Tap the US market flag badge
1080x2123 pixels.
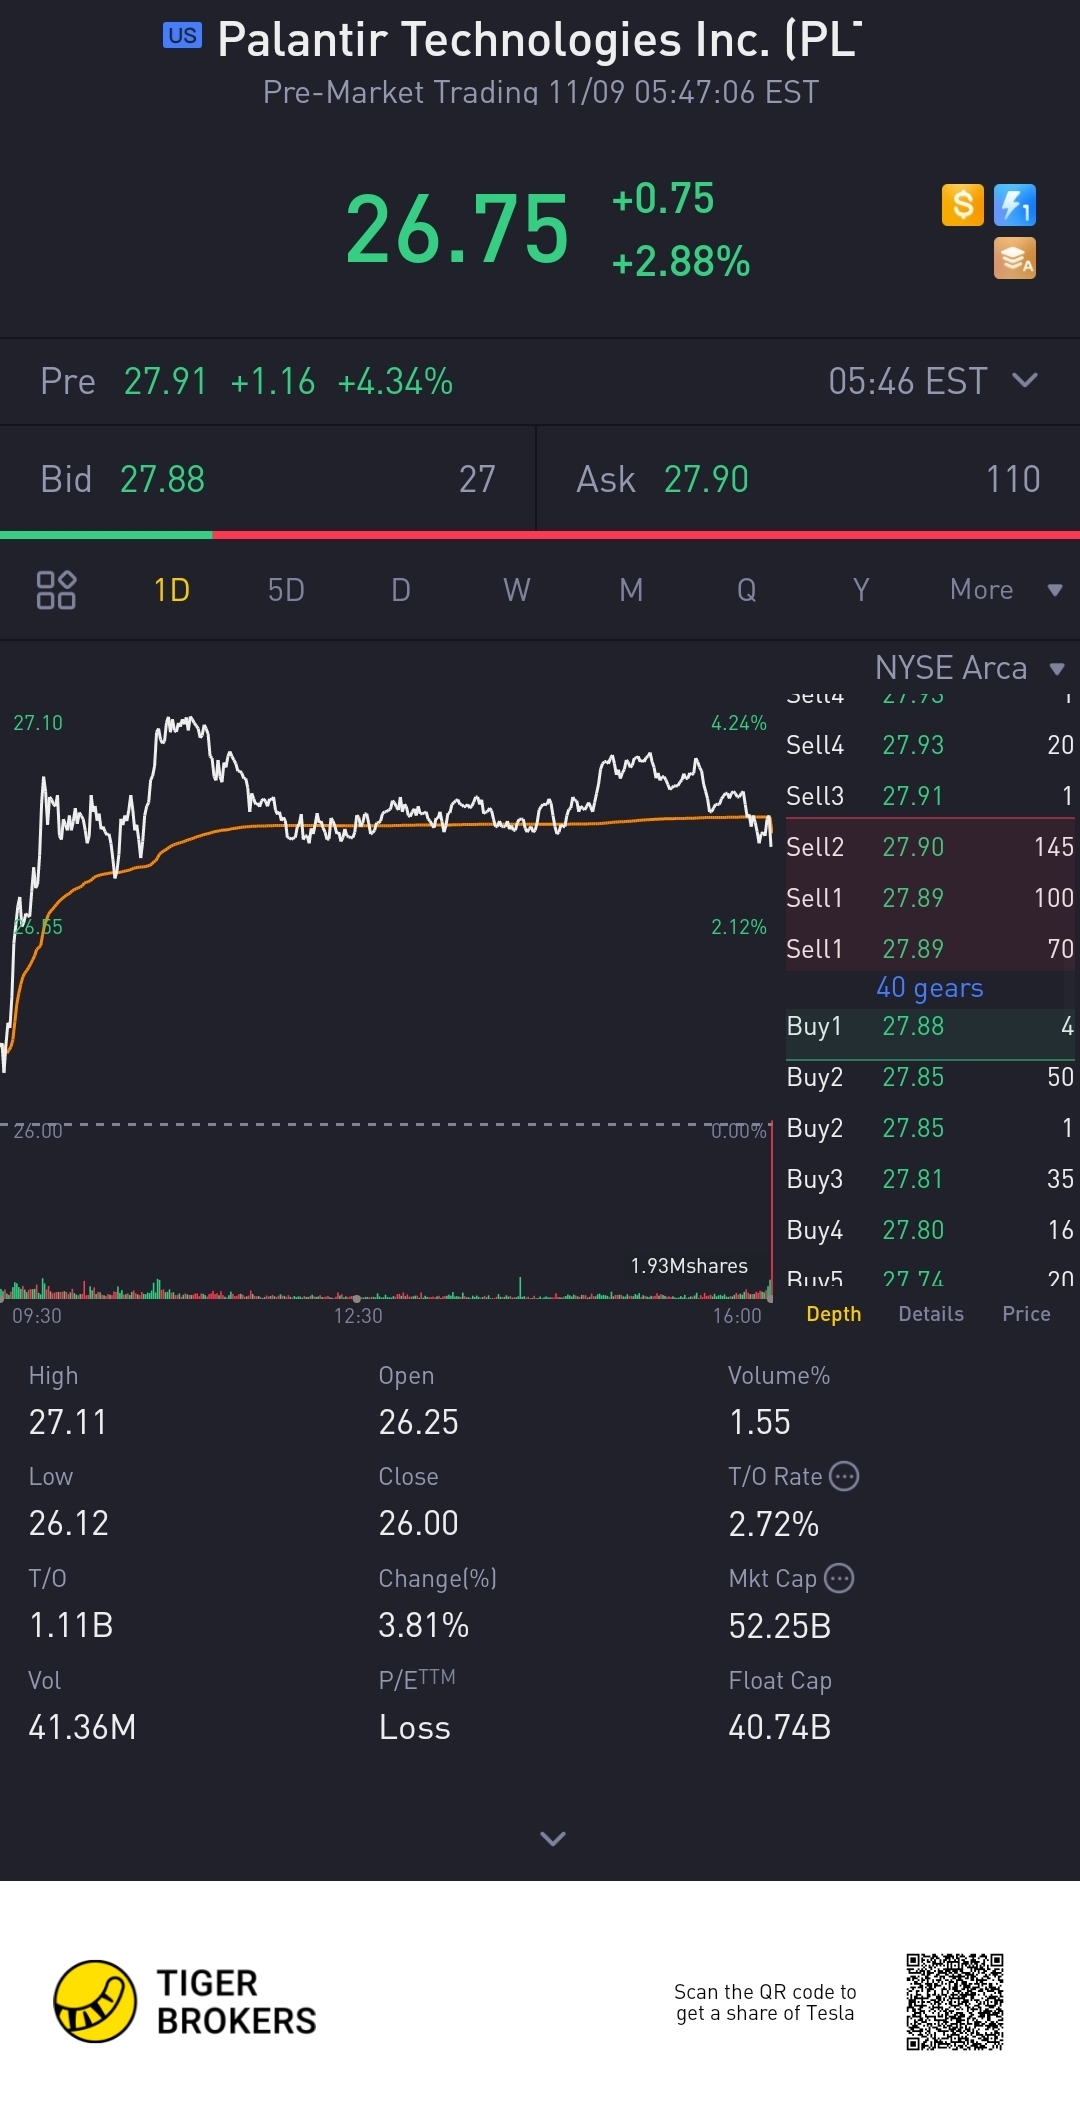click(182, 36)
